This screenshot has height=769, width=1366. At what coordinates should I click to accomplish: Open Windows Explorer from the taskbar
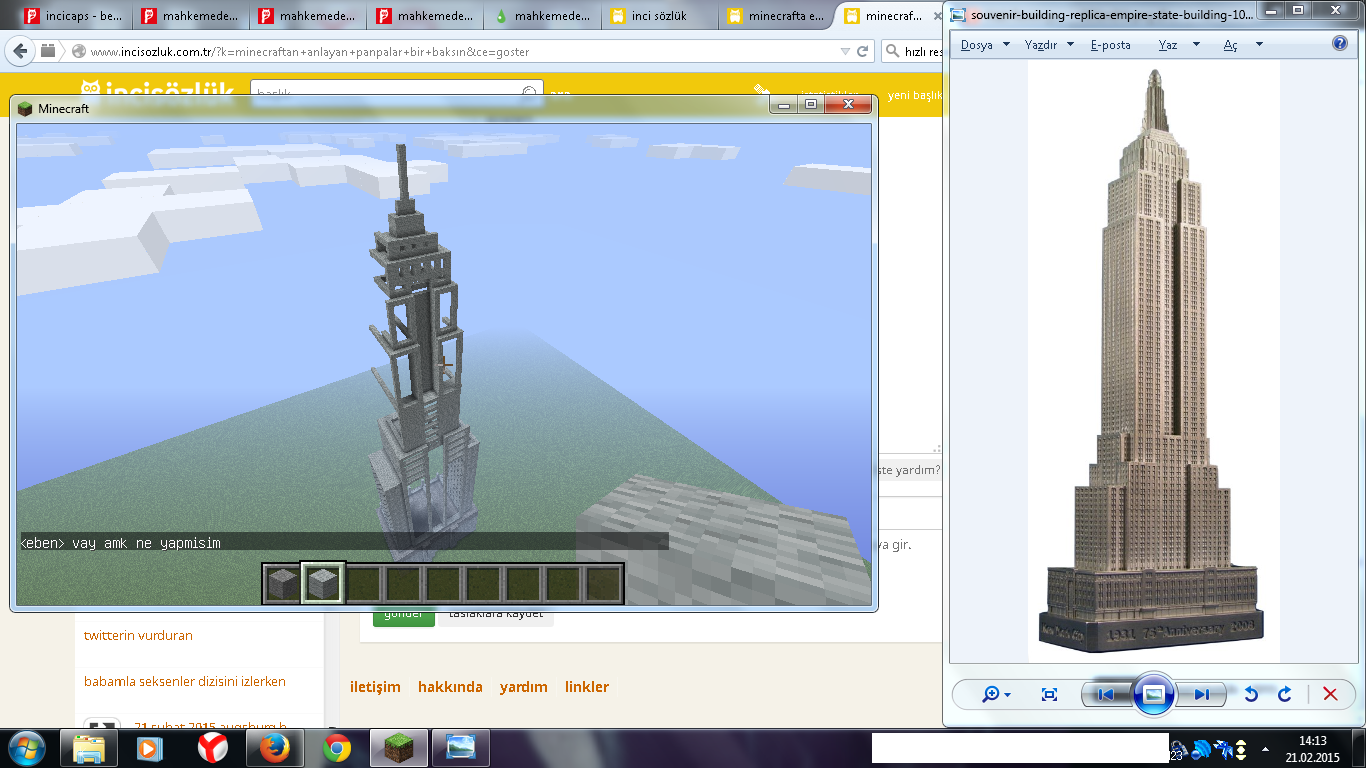coord(89,748)
